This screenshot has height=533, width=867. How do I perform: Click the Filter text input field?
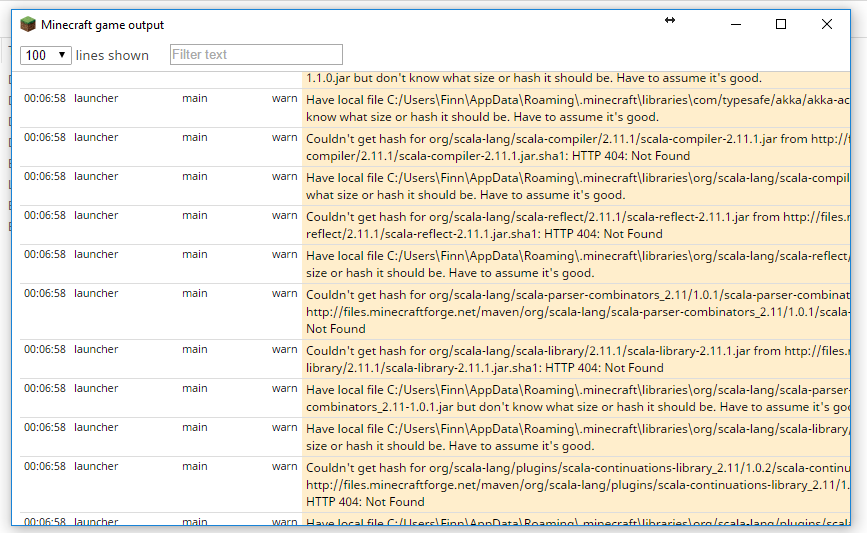[256, 55]
